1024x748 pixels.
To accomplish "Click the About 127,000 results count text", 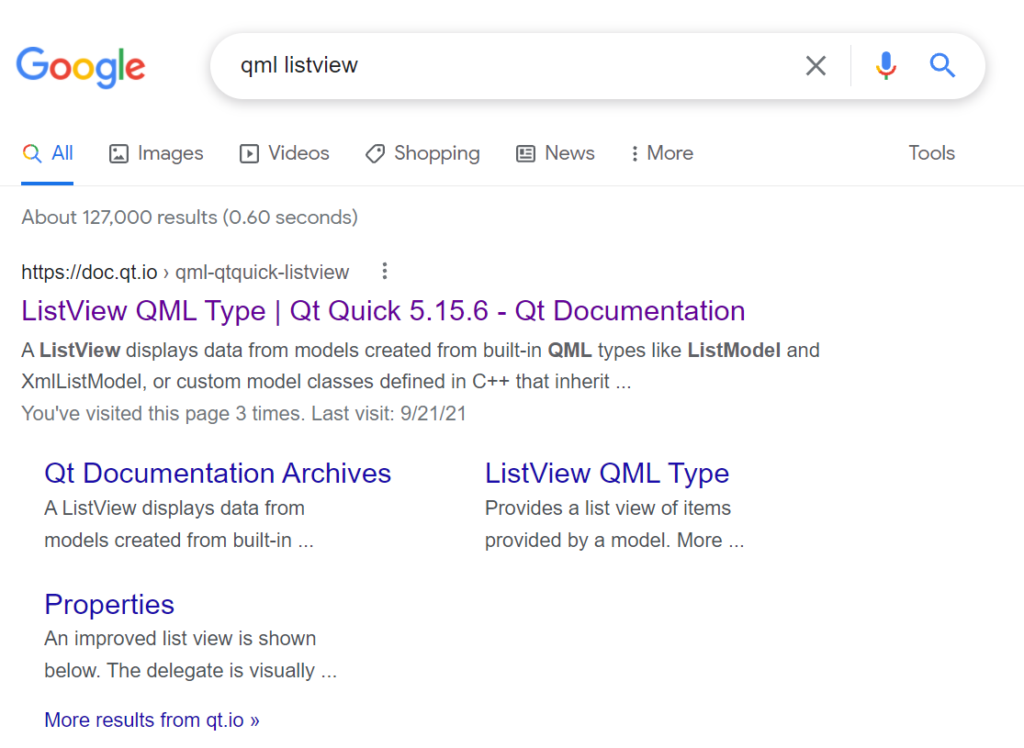I will tap(189, 218).
